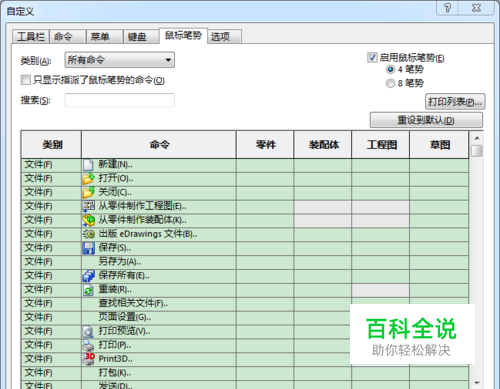Click the Part cell for 新建 row
500x389 pixels.
pos(265,165)
